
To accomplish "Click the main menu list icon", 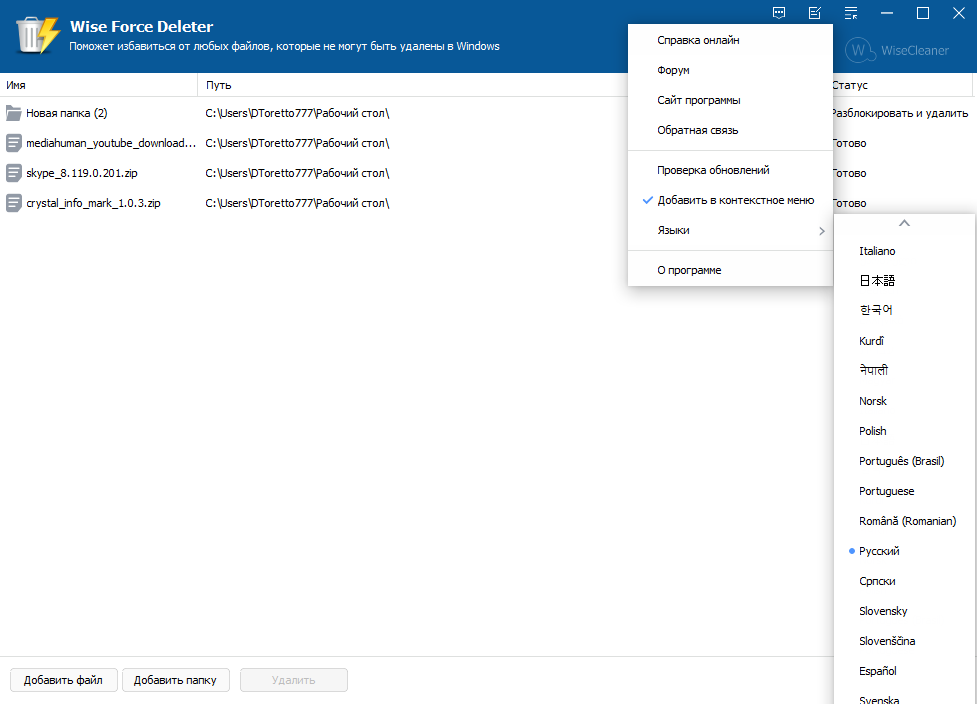I will pos(851,13).
